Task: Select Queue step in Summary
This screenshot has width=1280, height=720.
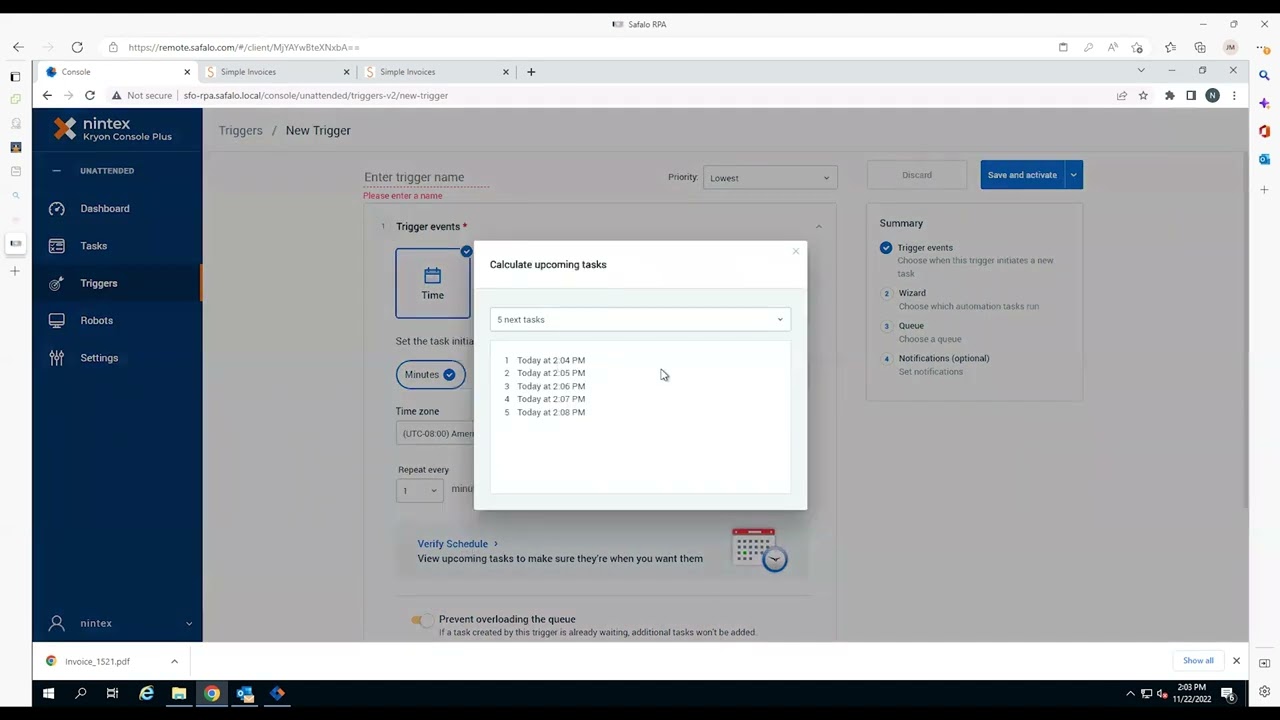Action: 911,326
